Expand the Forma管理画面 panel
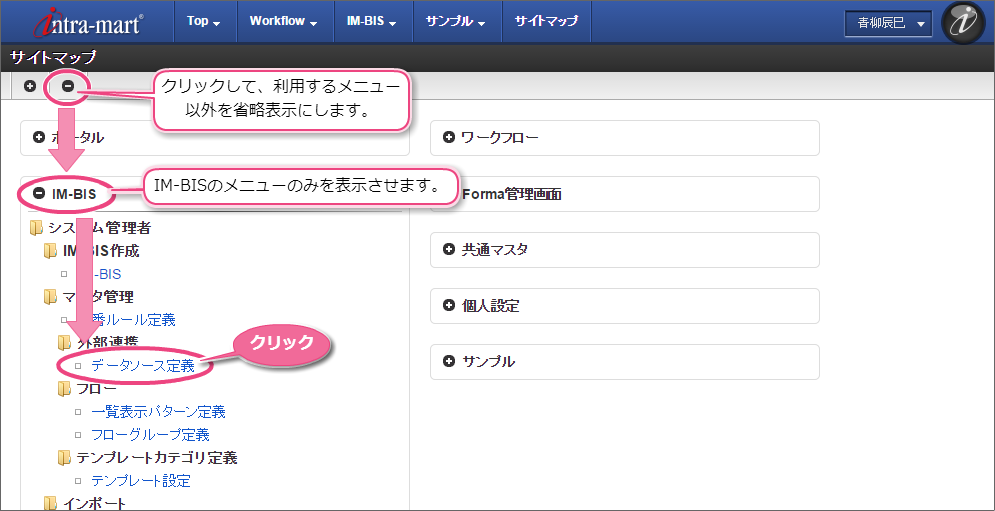The image size is (995, 511). (624, 194)
